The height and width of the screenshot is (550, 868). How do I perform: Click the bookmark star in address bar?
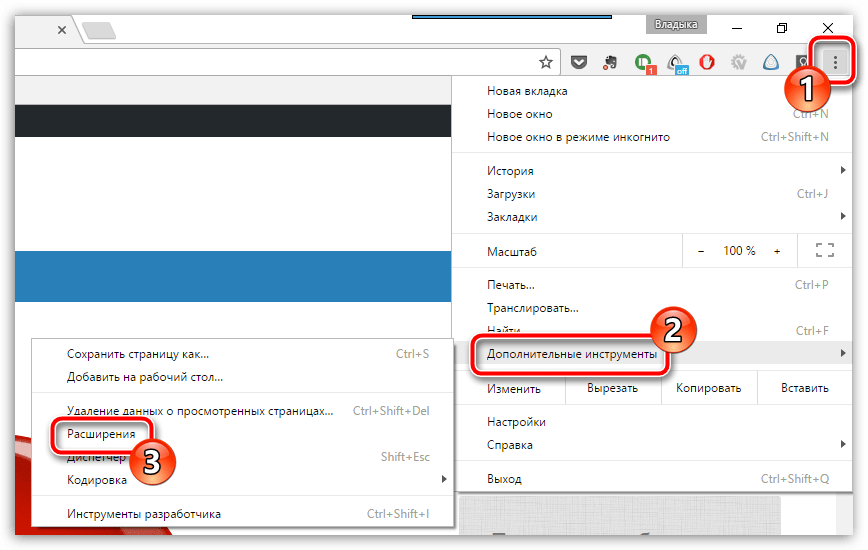(x=546, y=62)
